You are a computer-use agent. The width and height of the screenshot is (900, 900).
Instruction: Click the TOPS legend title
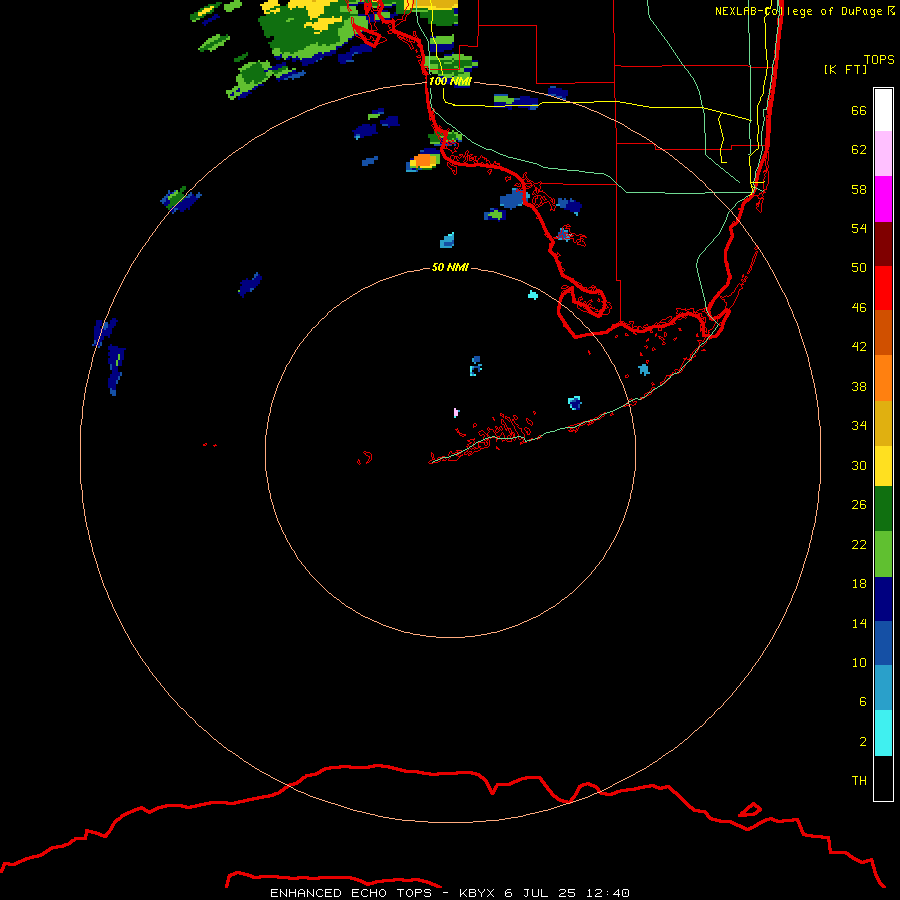point(879,59)
